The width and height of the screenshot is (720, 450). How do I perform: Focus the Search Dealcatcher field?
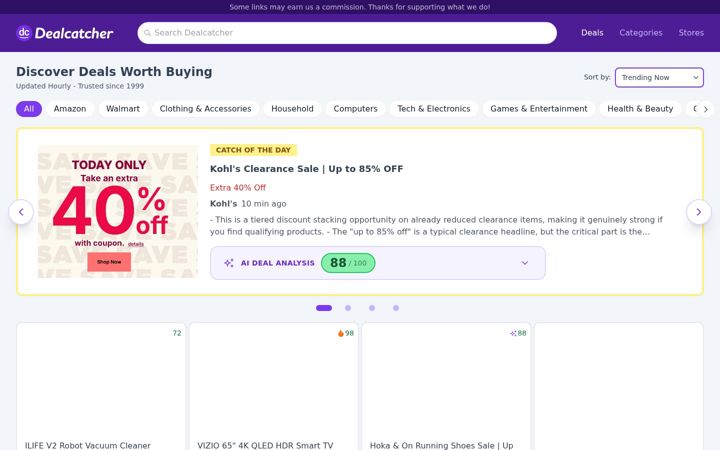[x=347, y=33]
